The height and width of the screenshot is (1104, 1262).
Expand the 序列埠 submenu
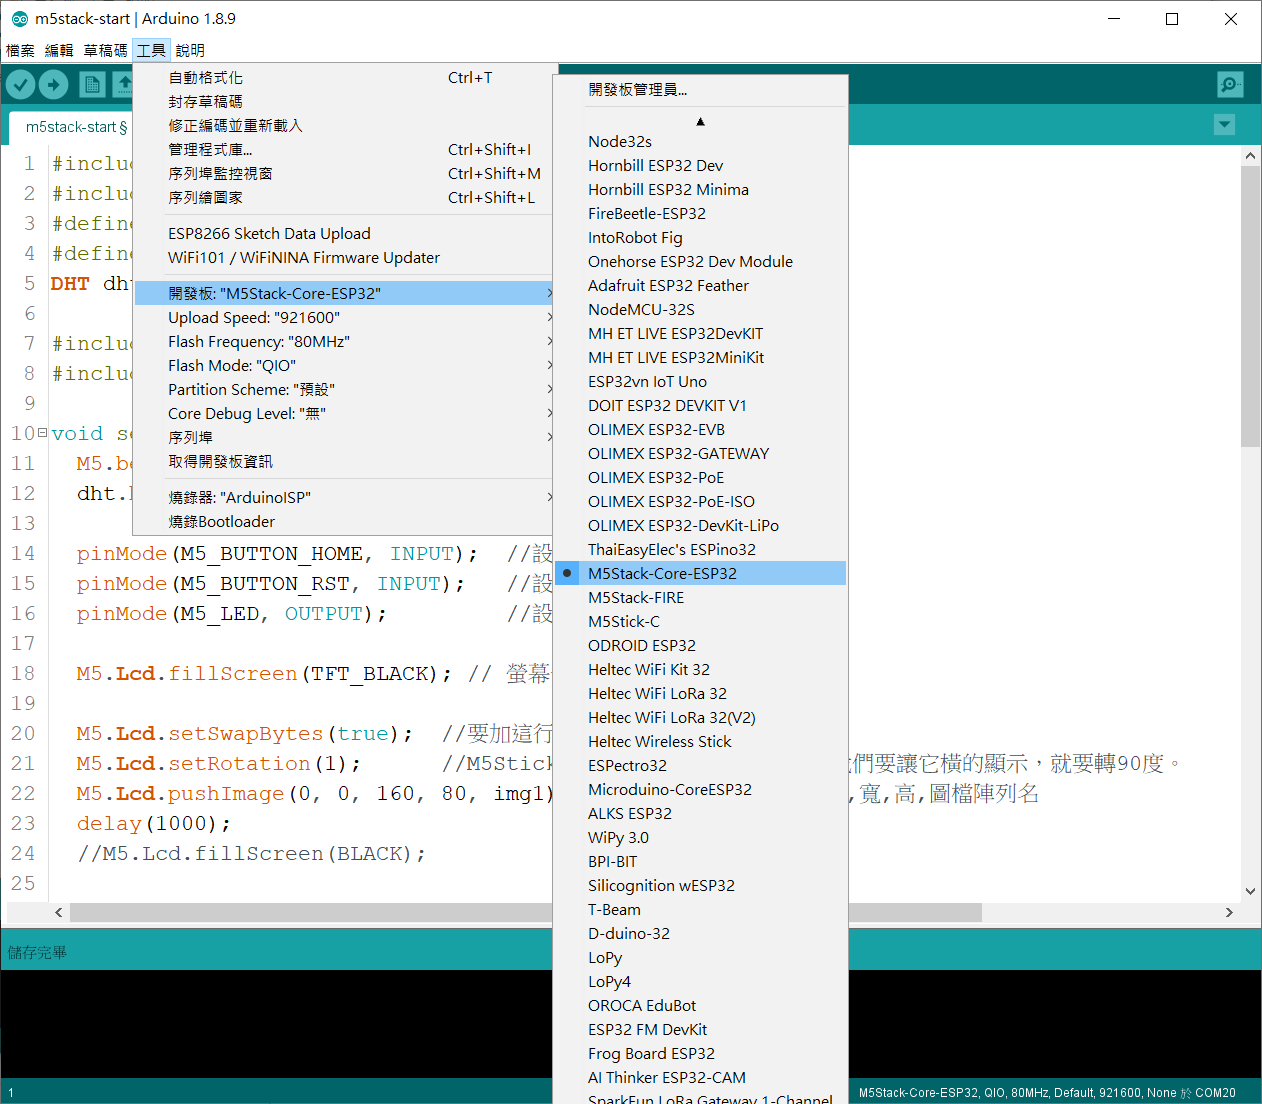(x=344, y=437)
